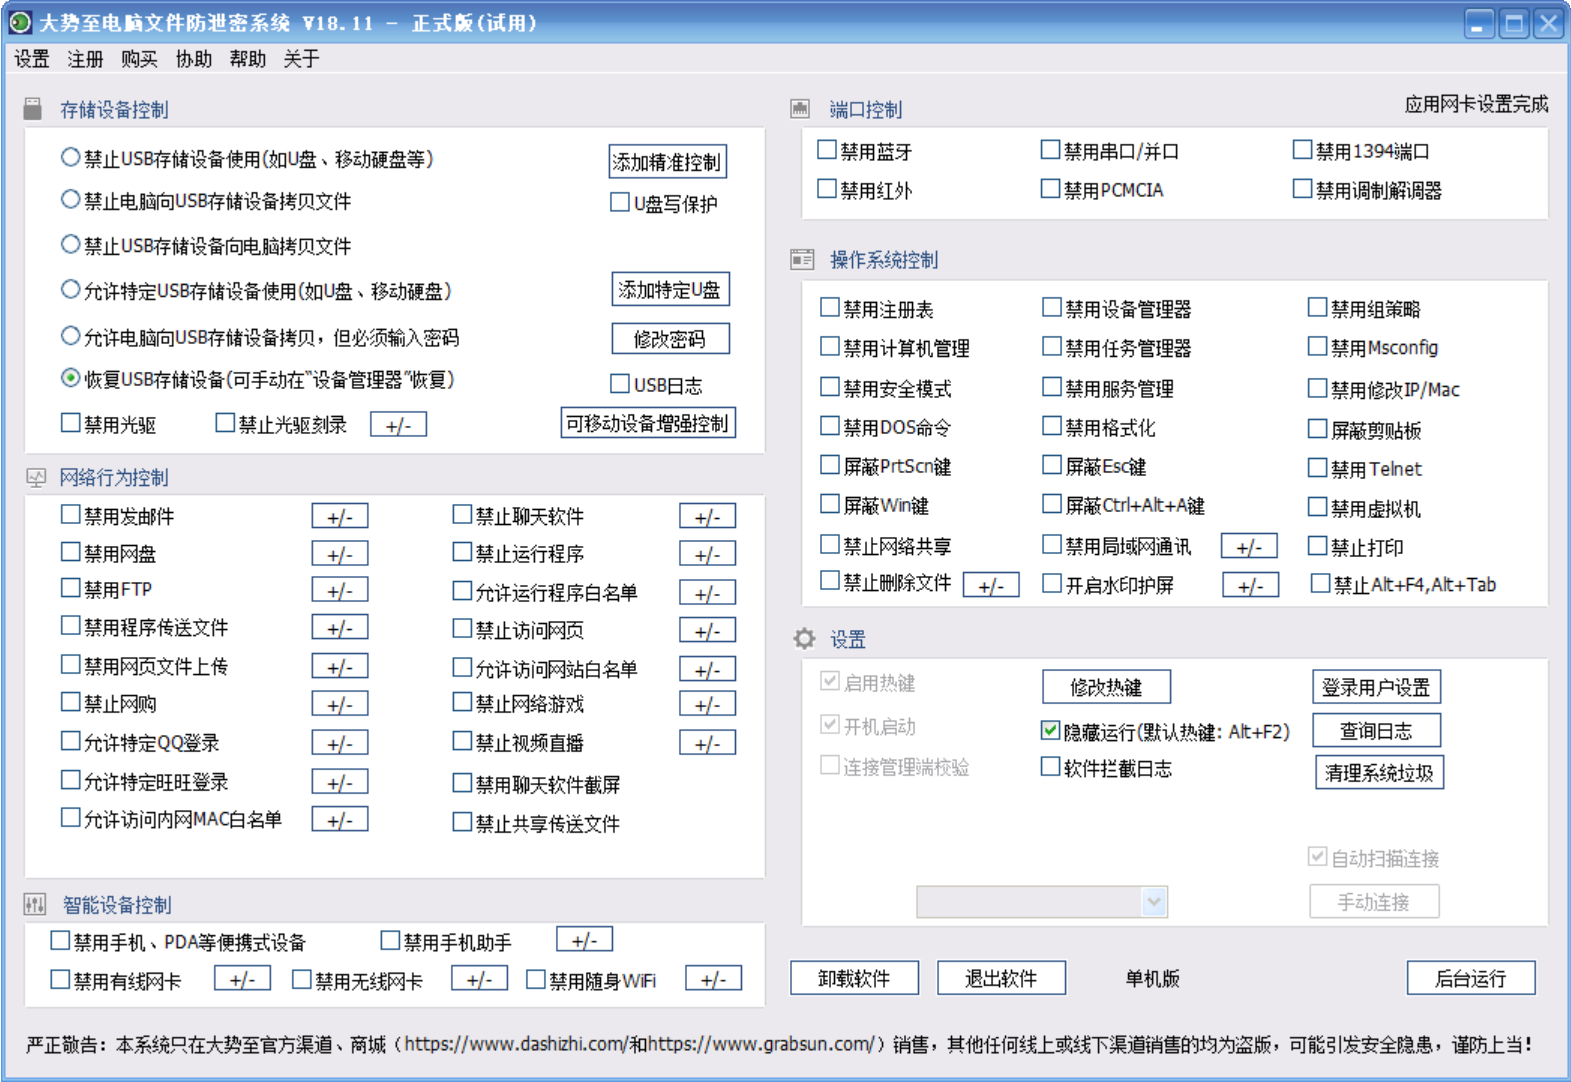The width and height of the screenshot is (1571, 1082).
Task: Expand +/- list for 禁用发邮件
Action: (340, 517)
